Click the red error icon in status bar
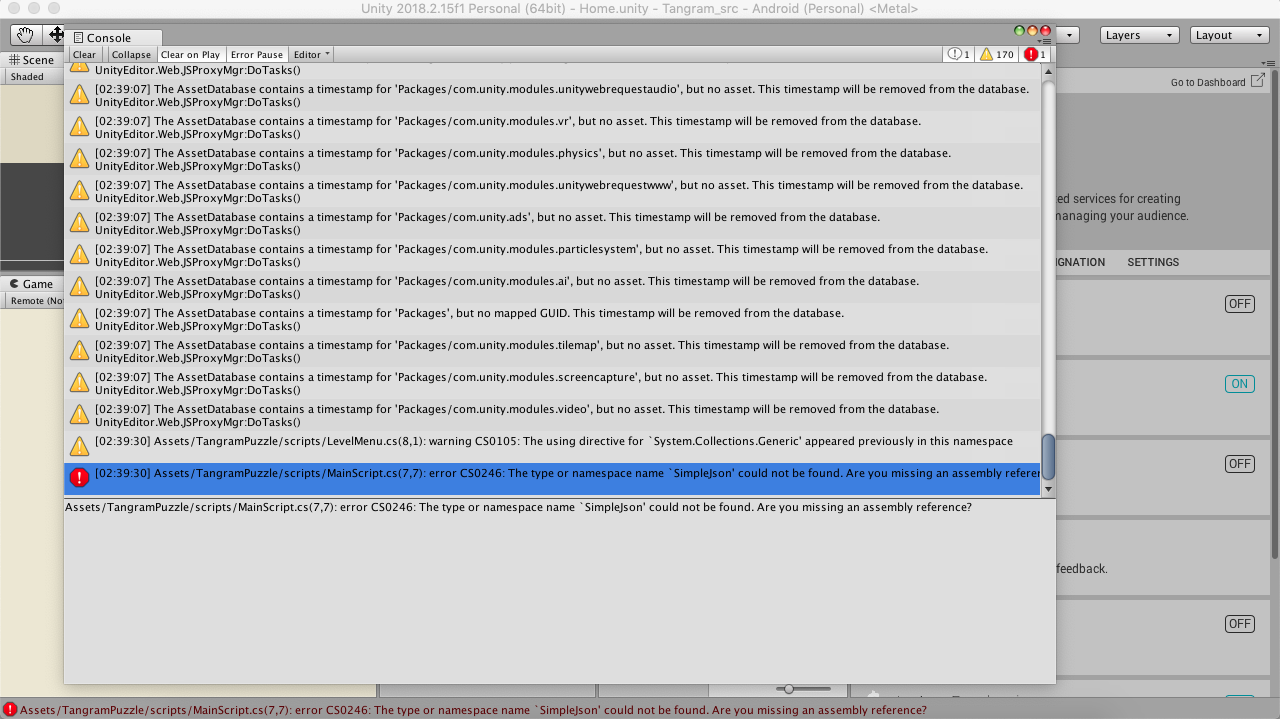The image size is (1280, 719). (x=9, y=710)
